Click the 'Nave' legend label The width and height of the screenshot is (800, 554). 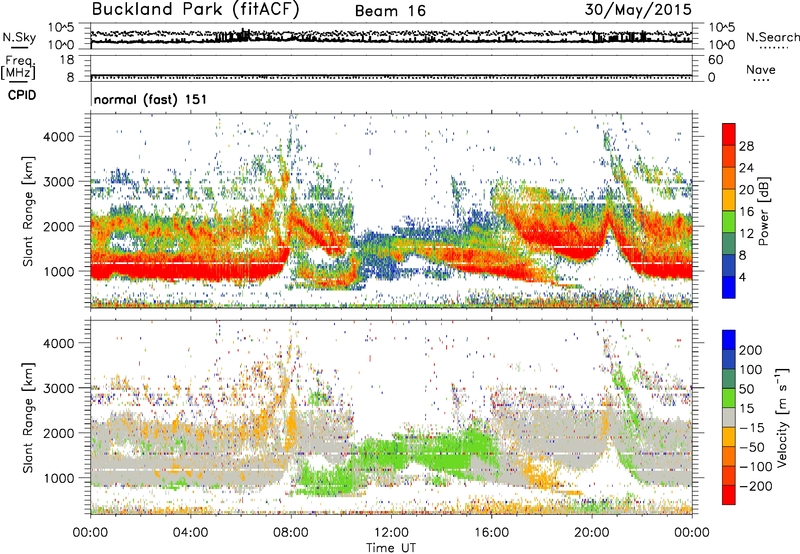click(760, 69)
